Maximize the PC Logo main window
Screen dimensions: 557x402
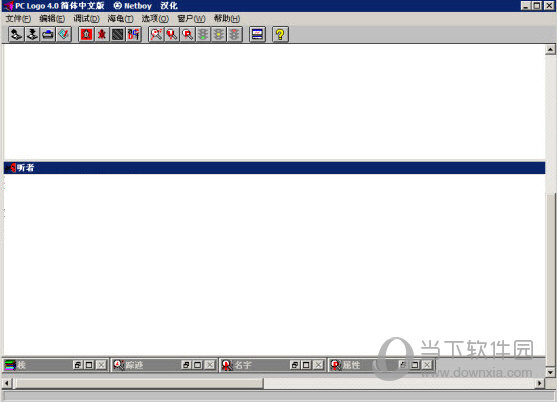537,6
